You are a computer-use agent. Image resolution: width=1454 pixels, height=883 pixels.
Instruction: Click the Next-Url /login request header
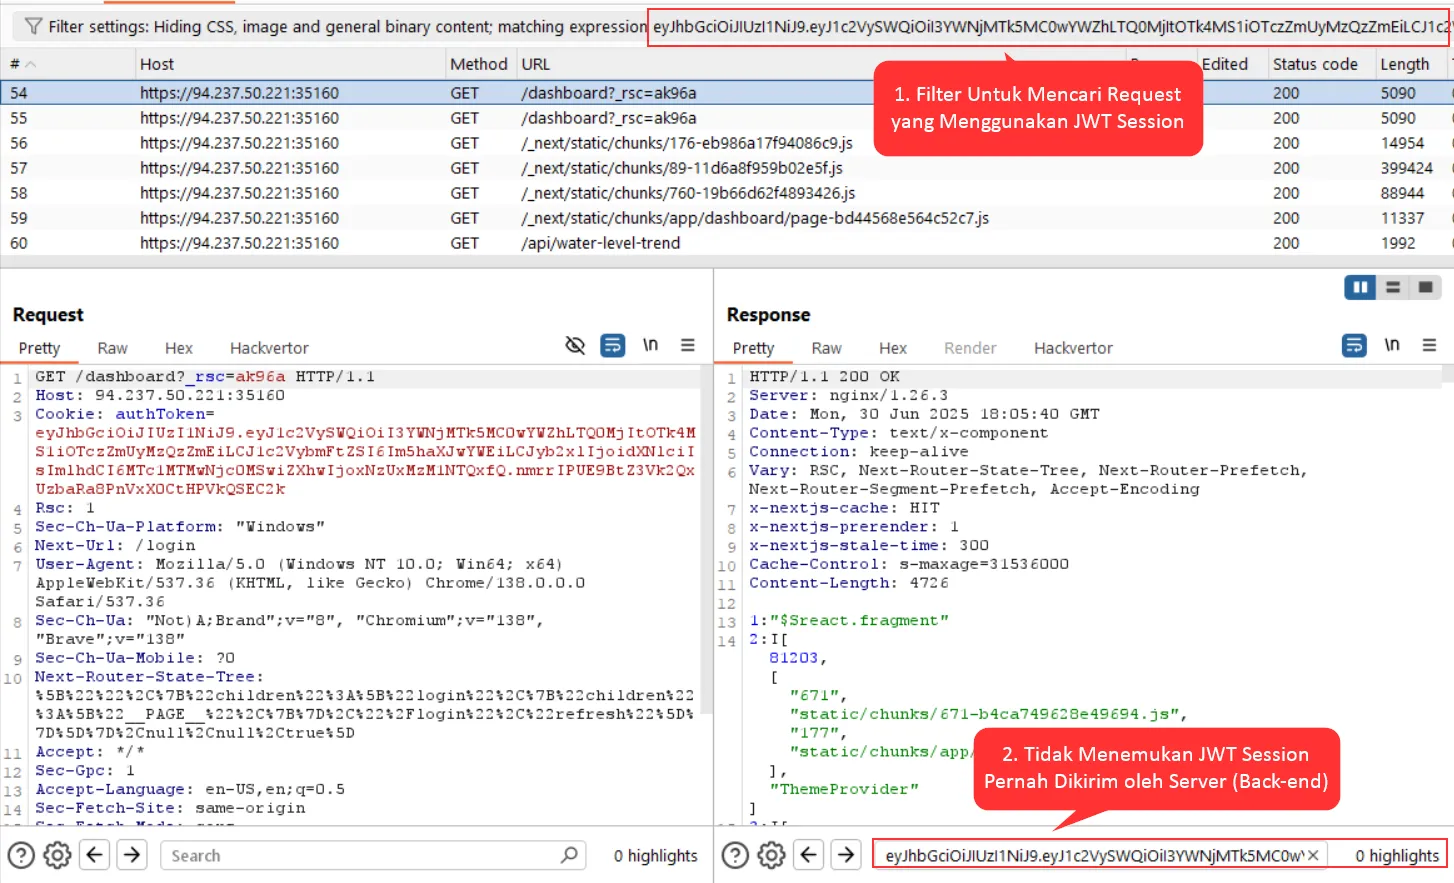pyautogui.click(x=115, y=545)
